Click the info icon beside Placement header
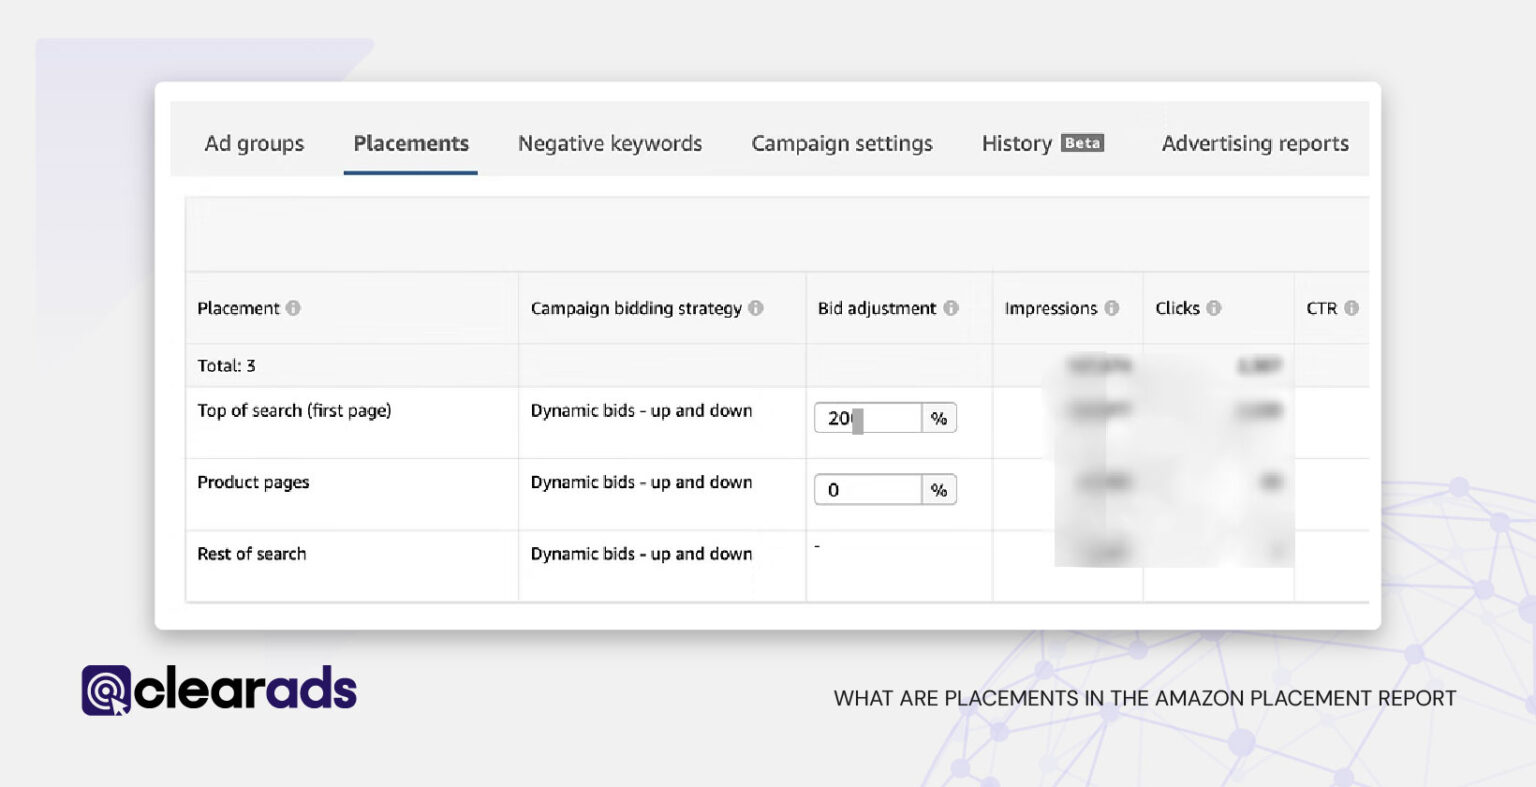1536x787 pixels. click(x=292, y=308)
